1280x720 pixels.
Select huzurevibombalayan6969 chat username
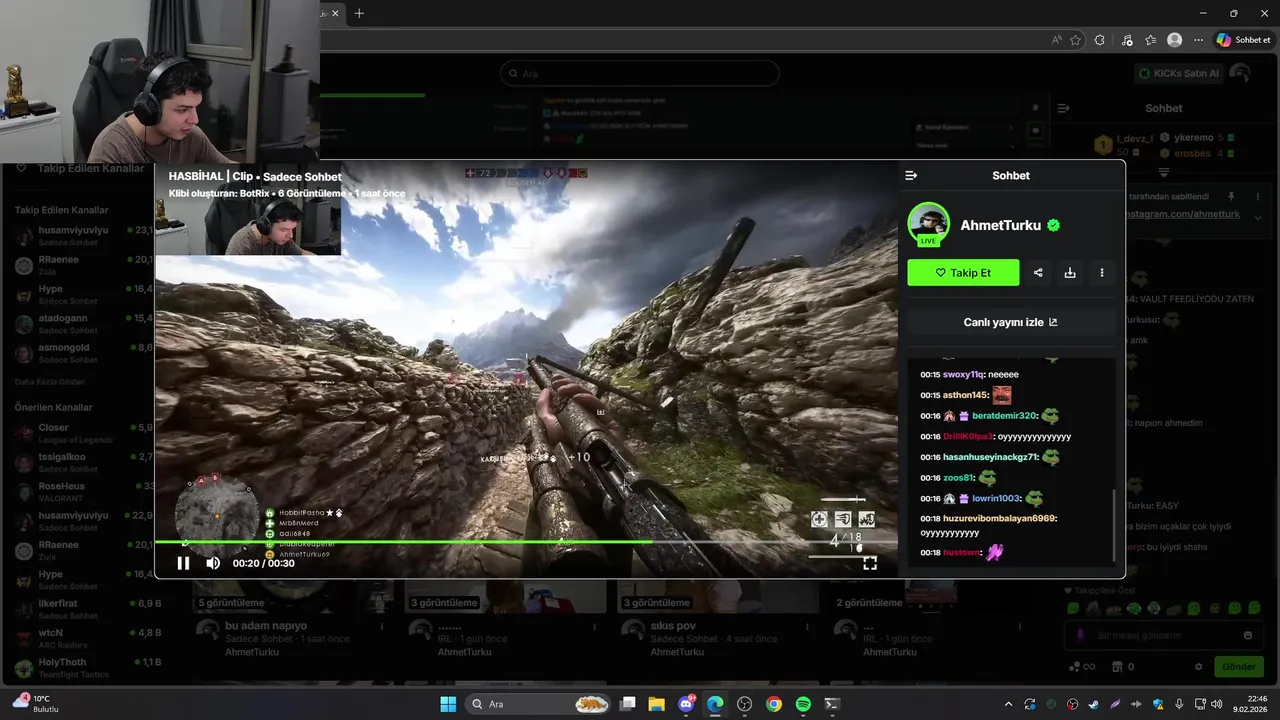[999, 518]
